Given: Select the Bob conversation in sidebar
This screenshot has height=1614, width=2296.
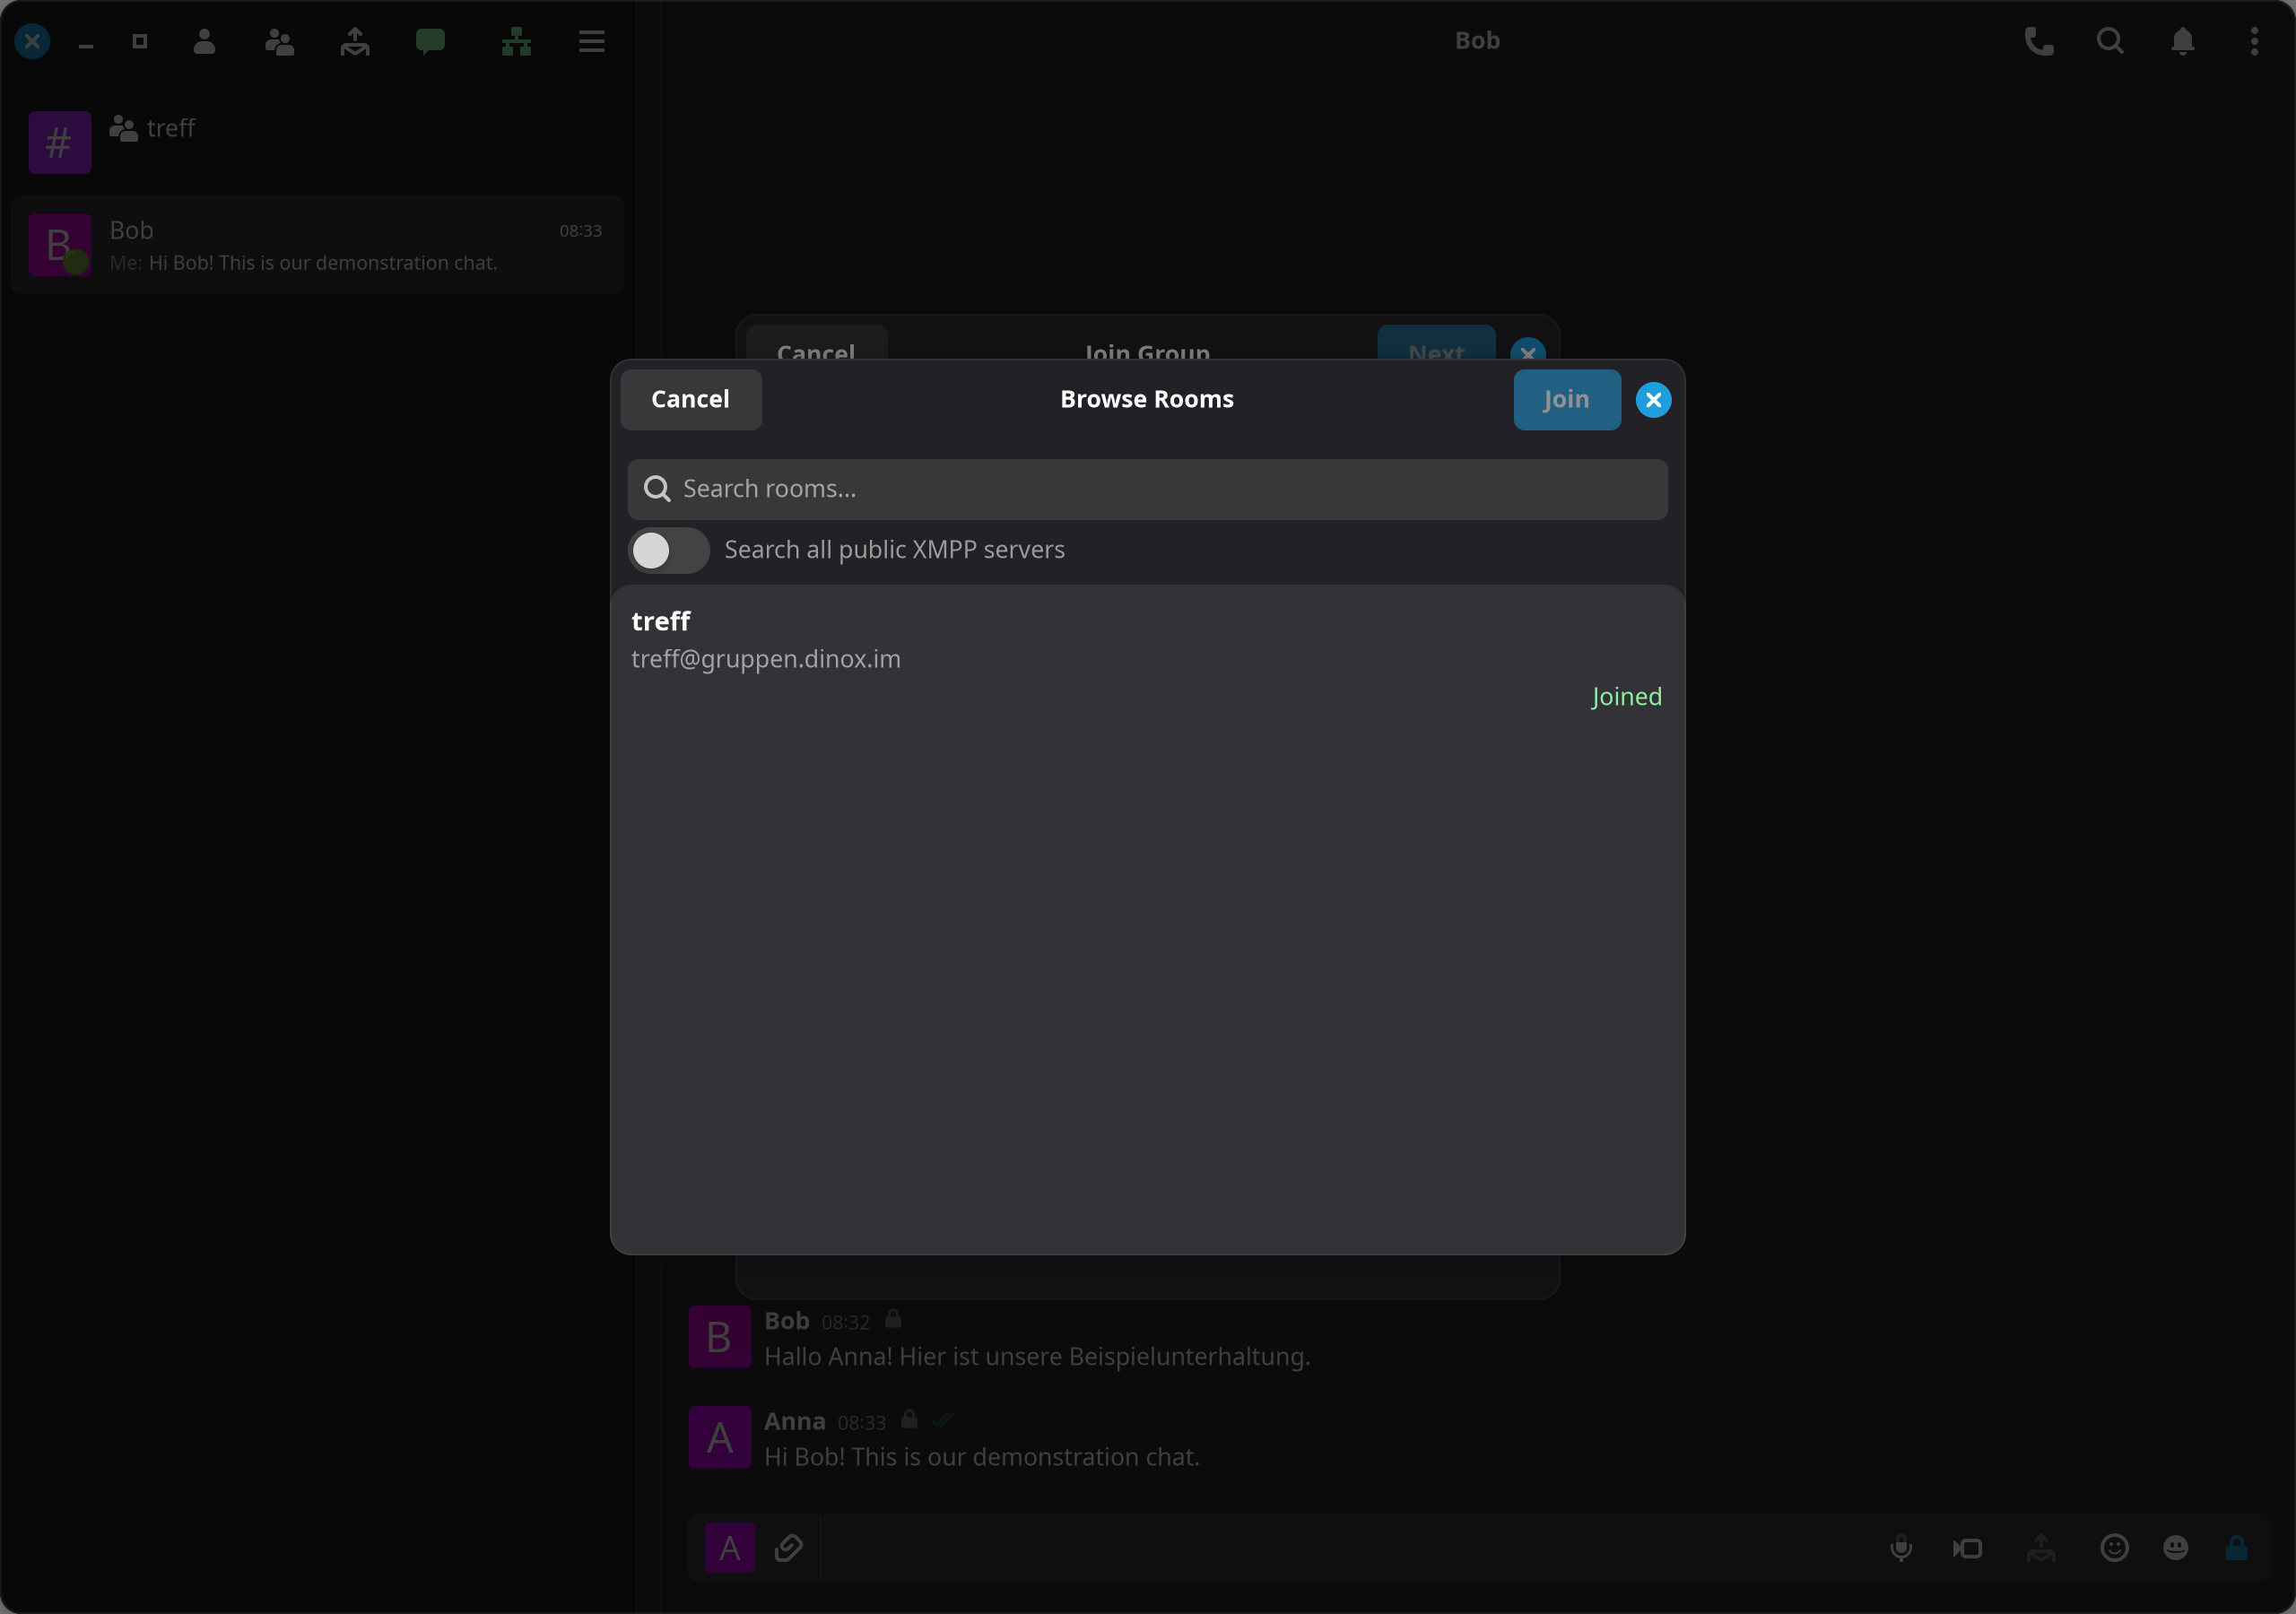Looking at the screenshot, I should pyautogui.click(x=317, y=245).
